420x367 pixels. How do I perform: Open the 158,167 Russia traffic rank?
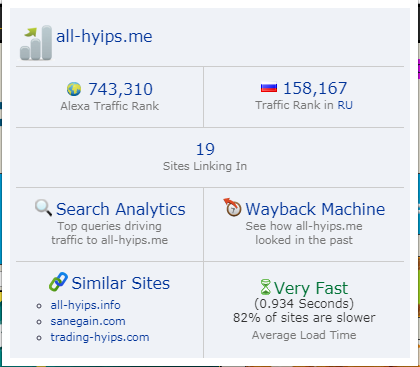(315, 88)
